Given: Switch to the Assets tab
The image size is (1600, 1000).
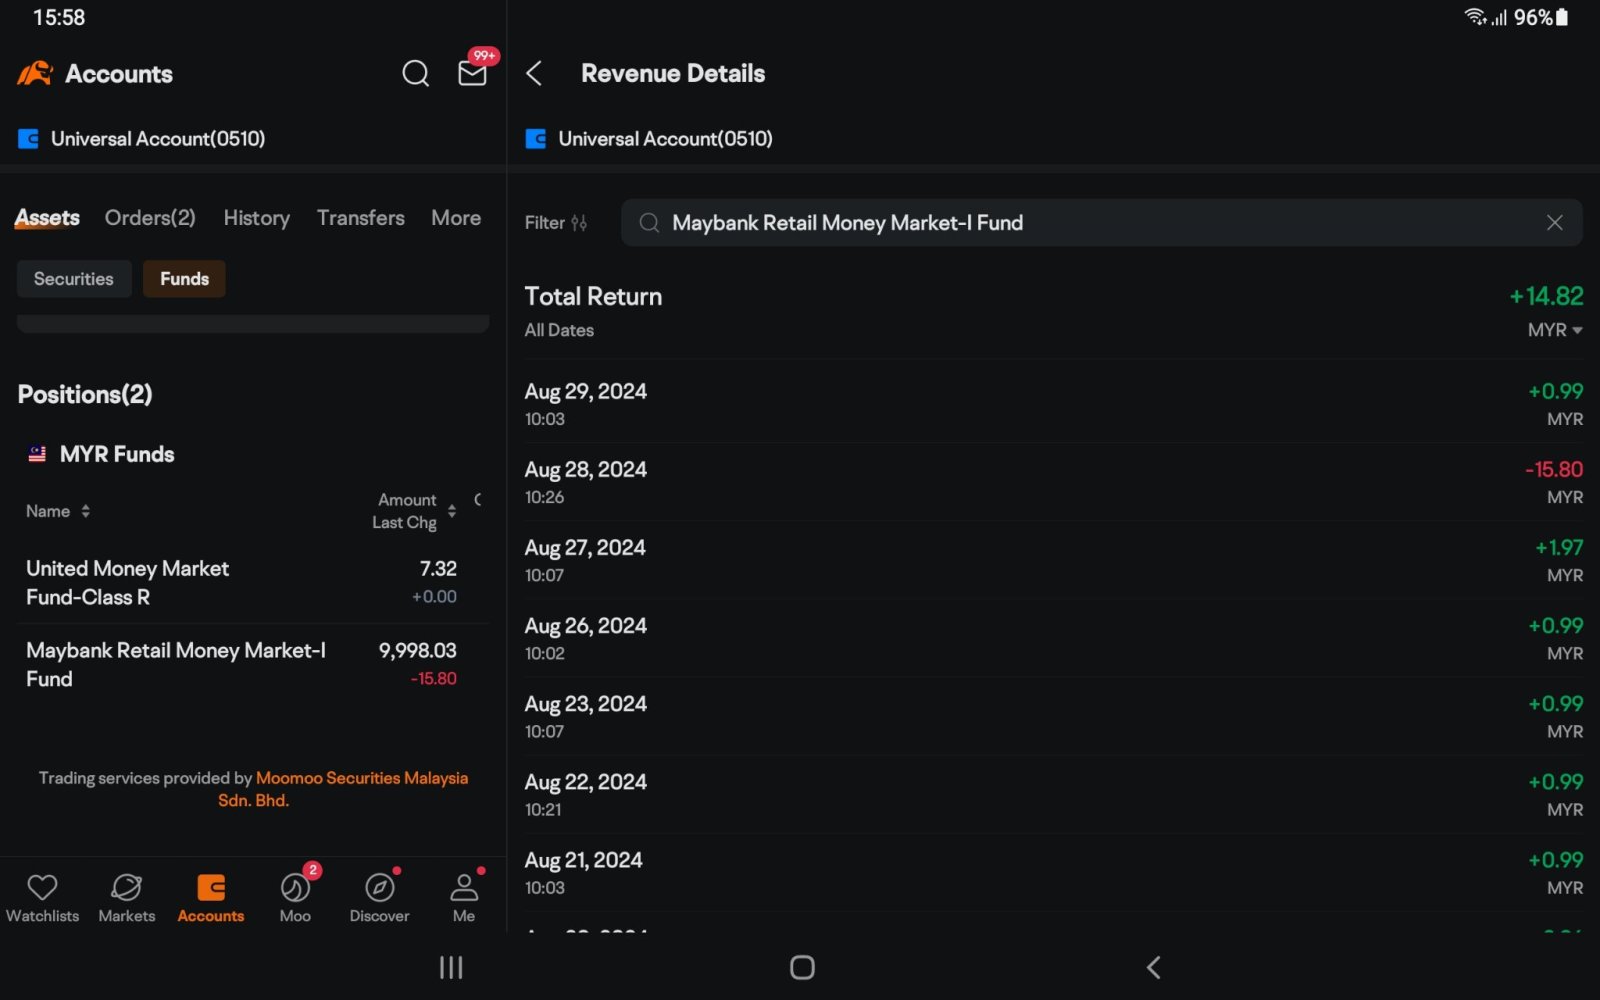Looking at the screenshot, I should click(x=47, y=218).
